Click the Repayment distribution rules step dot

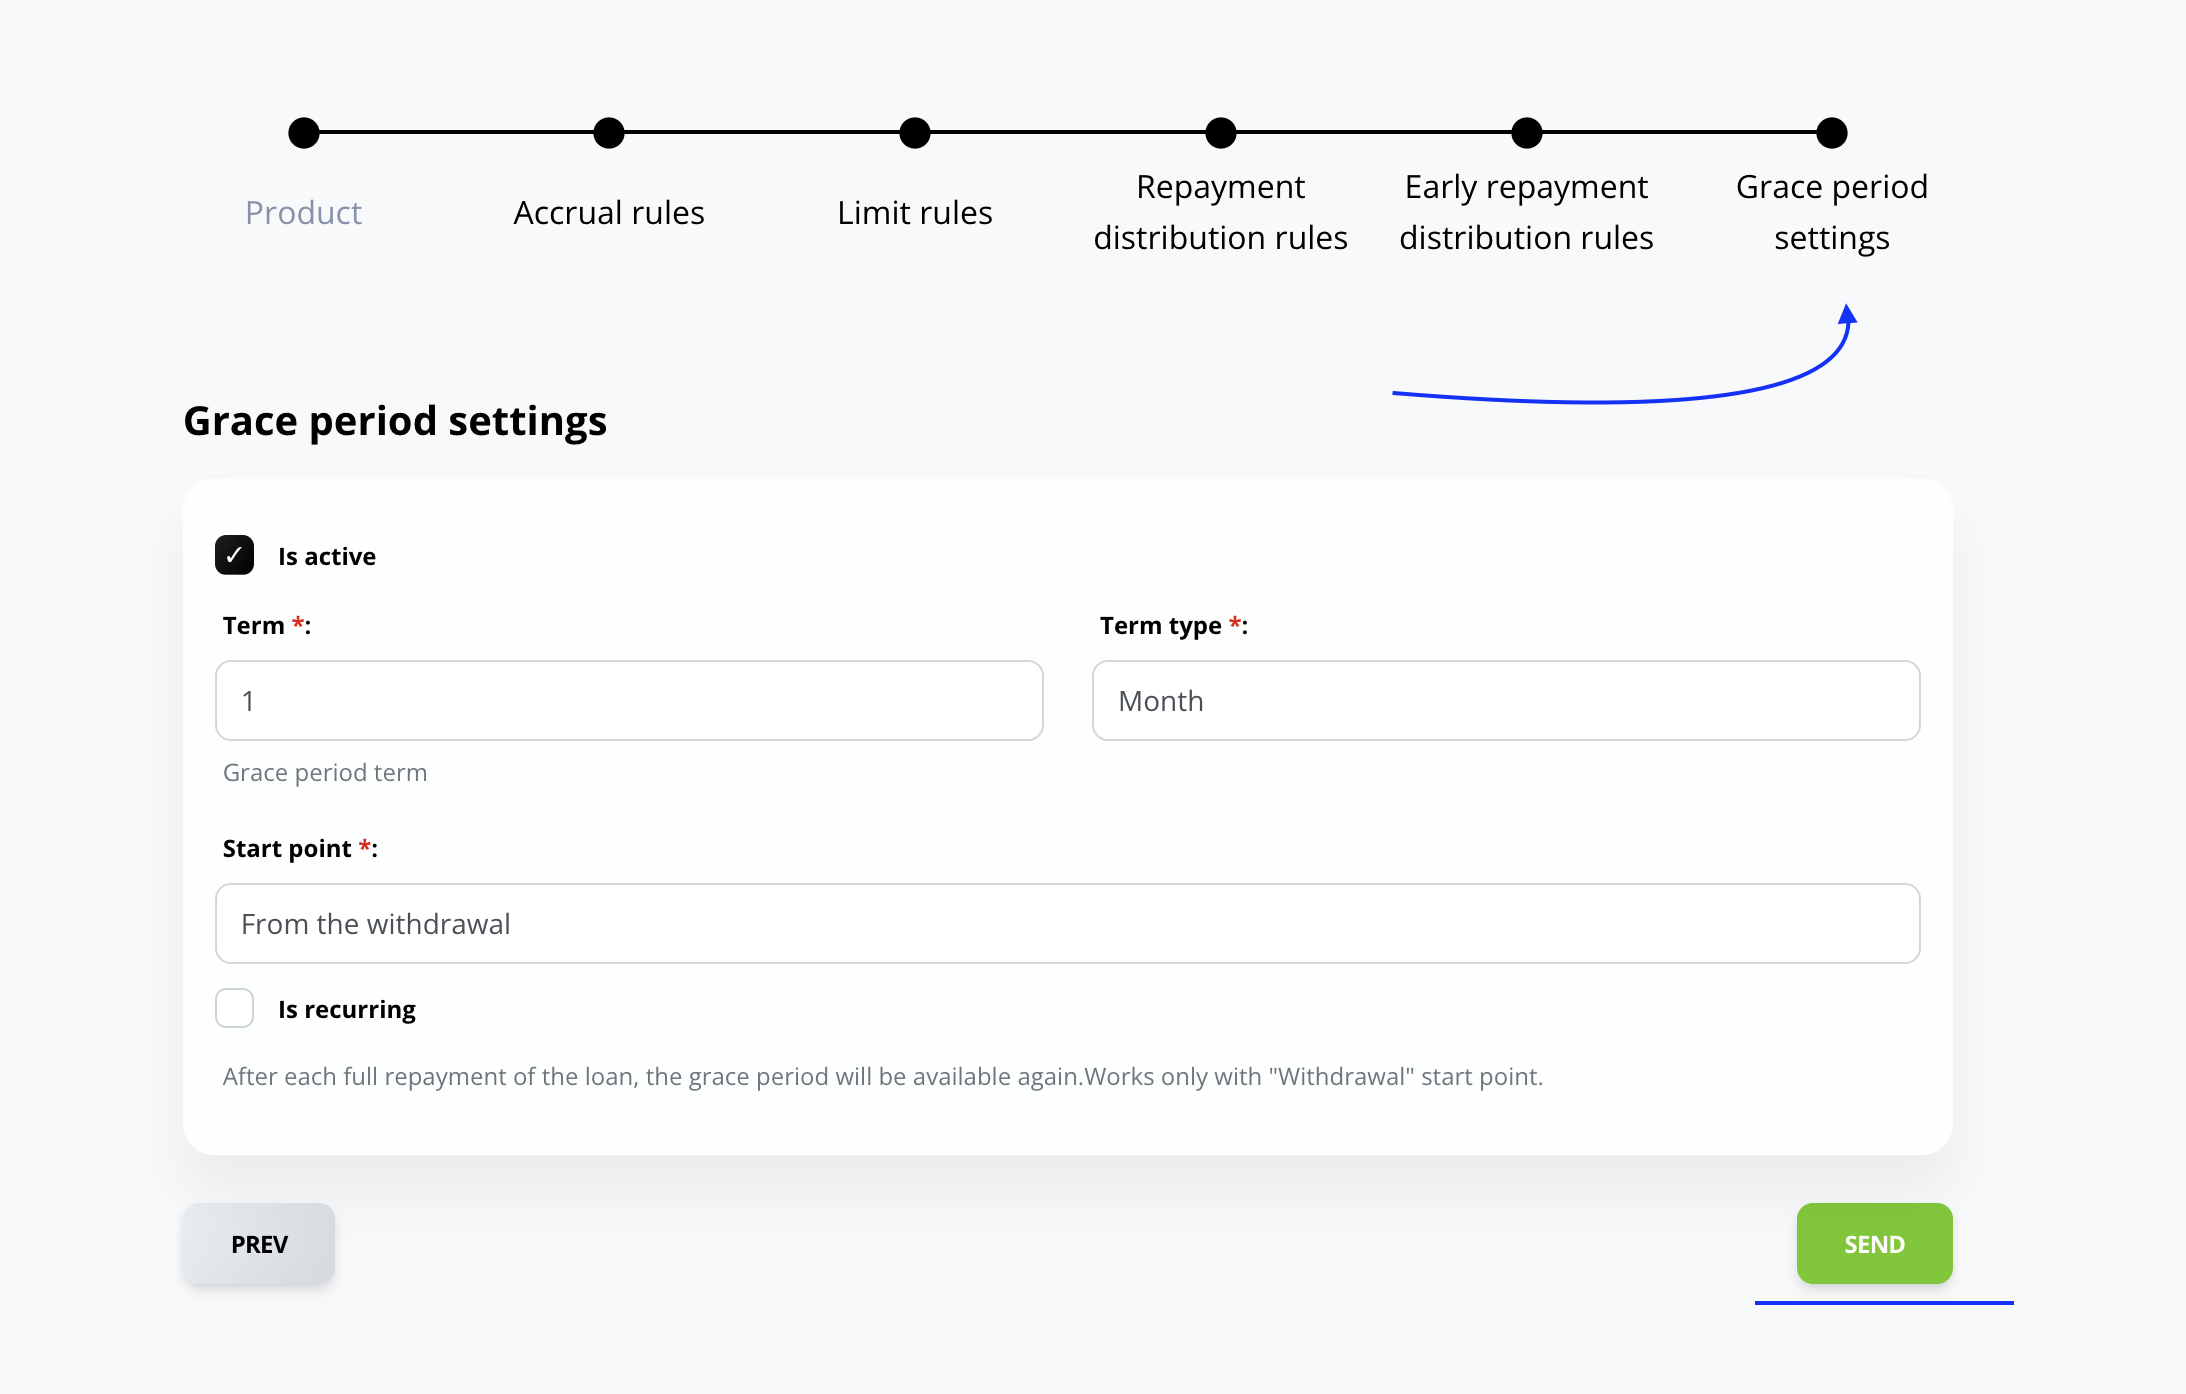click(1221, 133)
